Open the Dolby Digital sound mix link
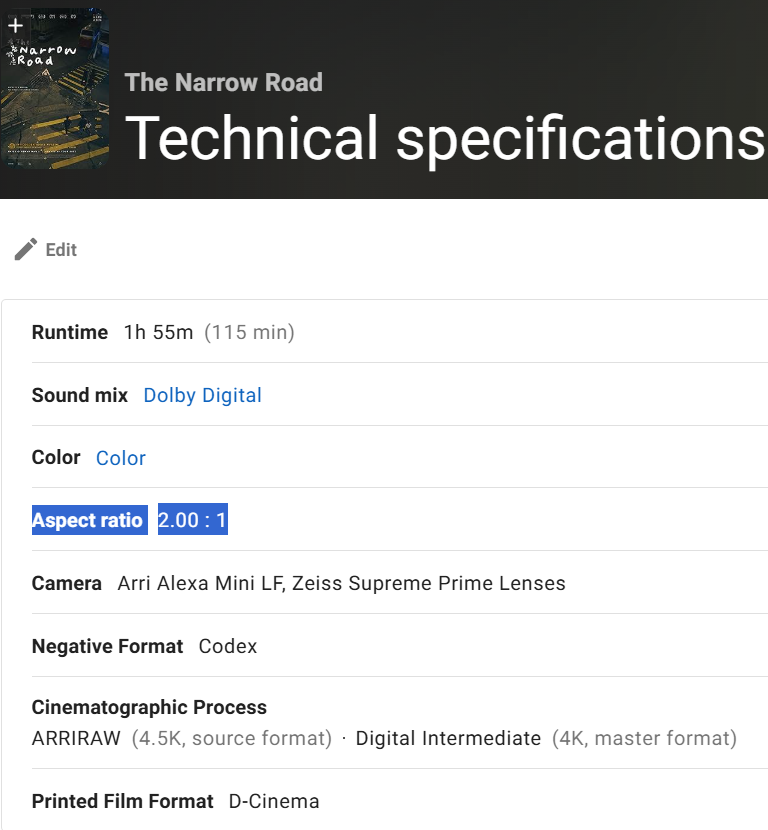 coord(202,395)
